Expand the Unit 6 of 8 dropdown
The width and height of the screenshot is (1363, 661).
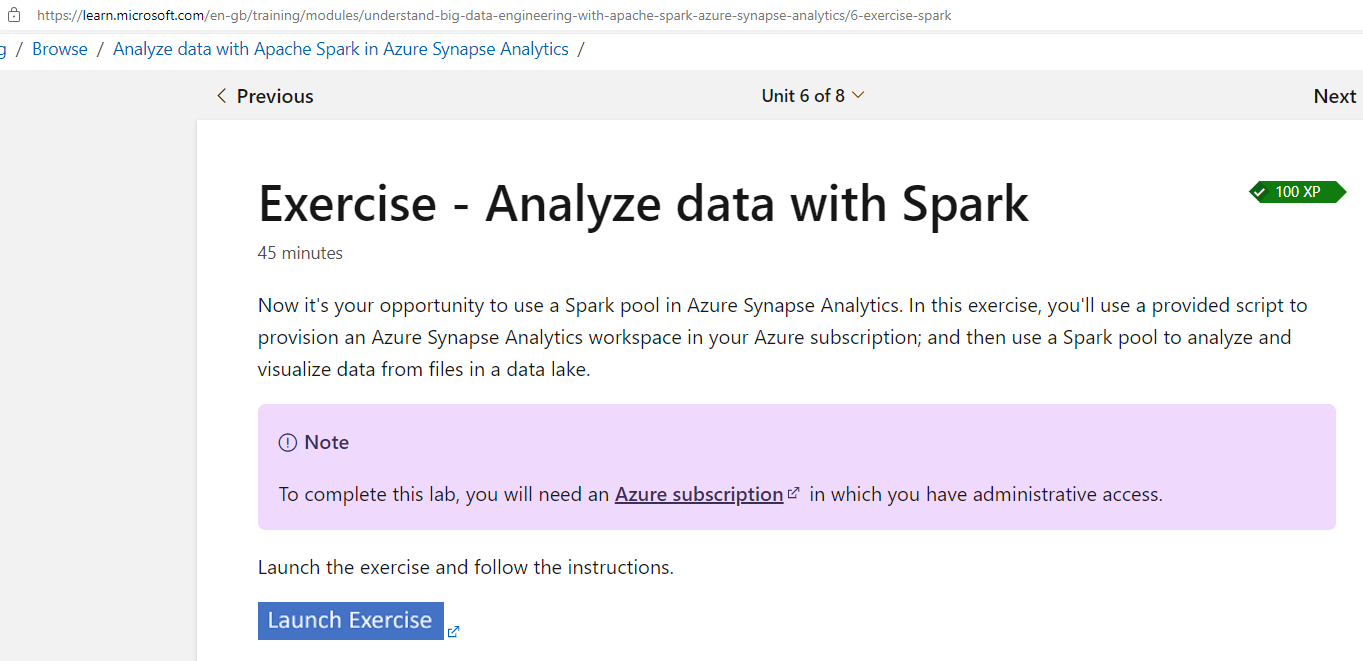(x=813, y=96)
